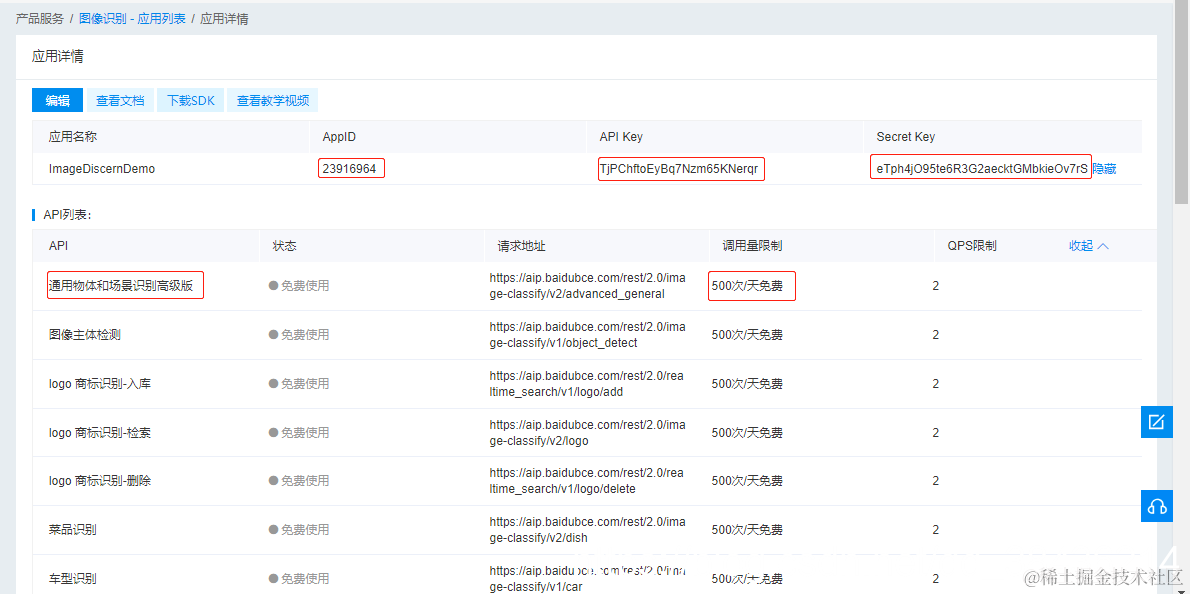Screen dimensions: 1190x594
Task: Click the 状态 column header
Action: pyautogui.click(x=285, y=246)
